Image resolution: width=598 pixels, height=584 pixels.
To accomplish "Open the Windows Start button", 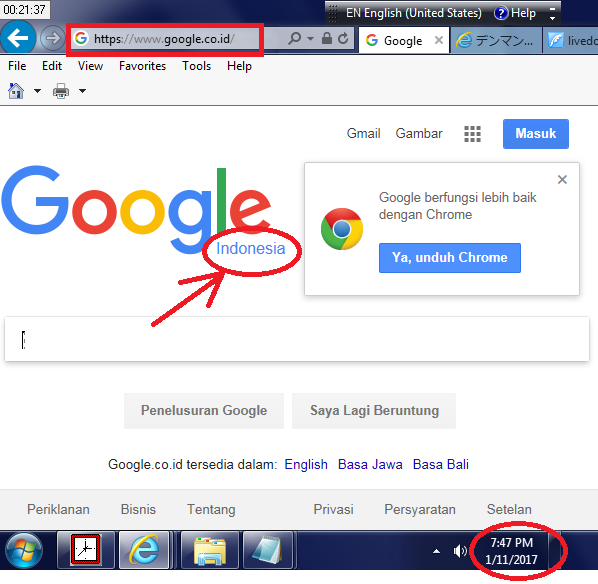I will (x=24, y=550).
